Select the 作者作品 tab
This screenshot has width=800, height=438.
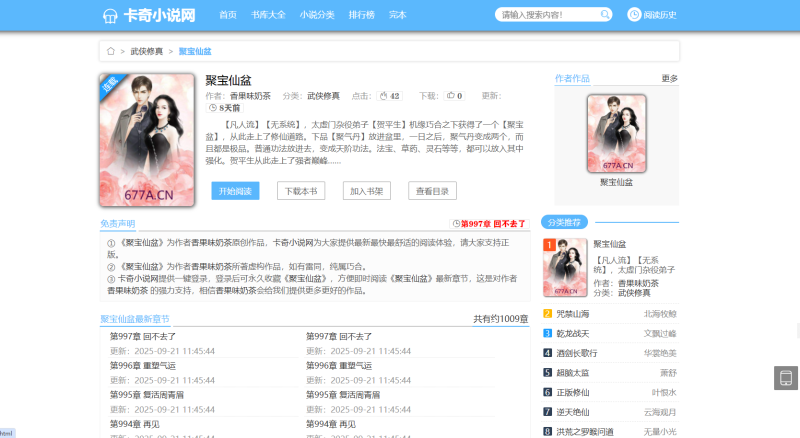[x=572, y=78]
